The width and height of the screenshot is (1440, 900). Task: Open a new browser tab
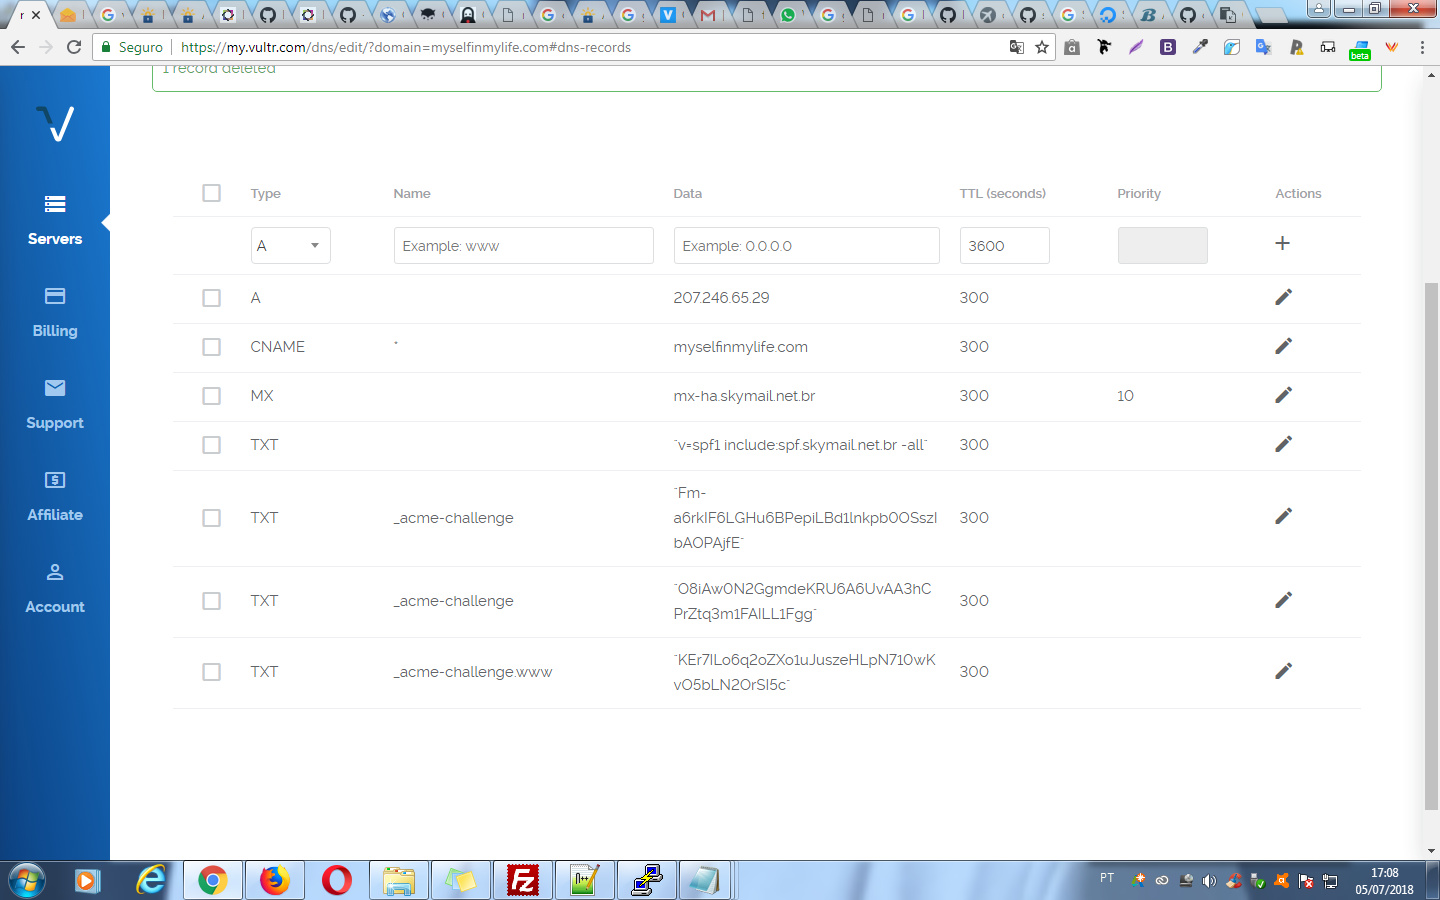[x=1270, y=15]
